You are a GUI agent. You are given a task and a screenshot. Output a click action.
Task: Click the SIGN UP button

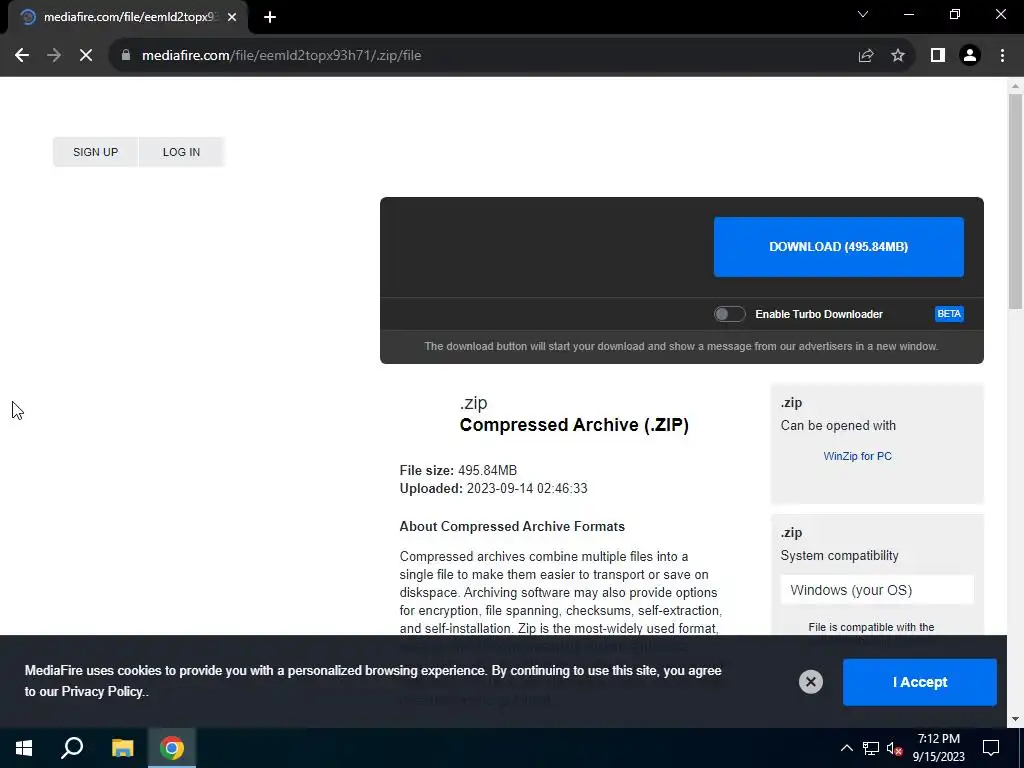[x=95, y=152]
